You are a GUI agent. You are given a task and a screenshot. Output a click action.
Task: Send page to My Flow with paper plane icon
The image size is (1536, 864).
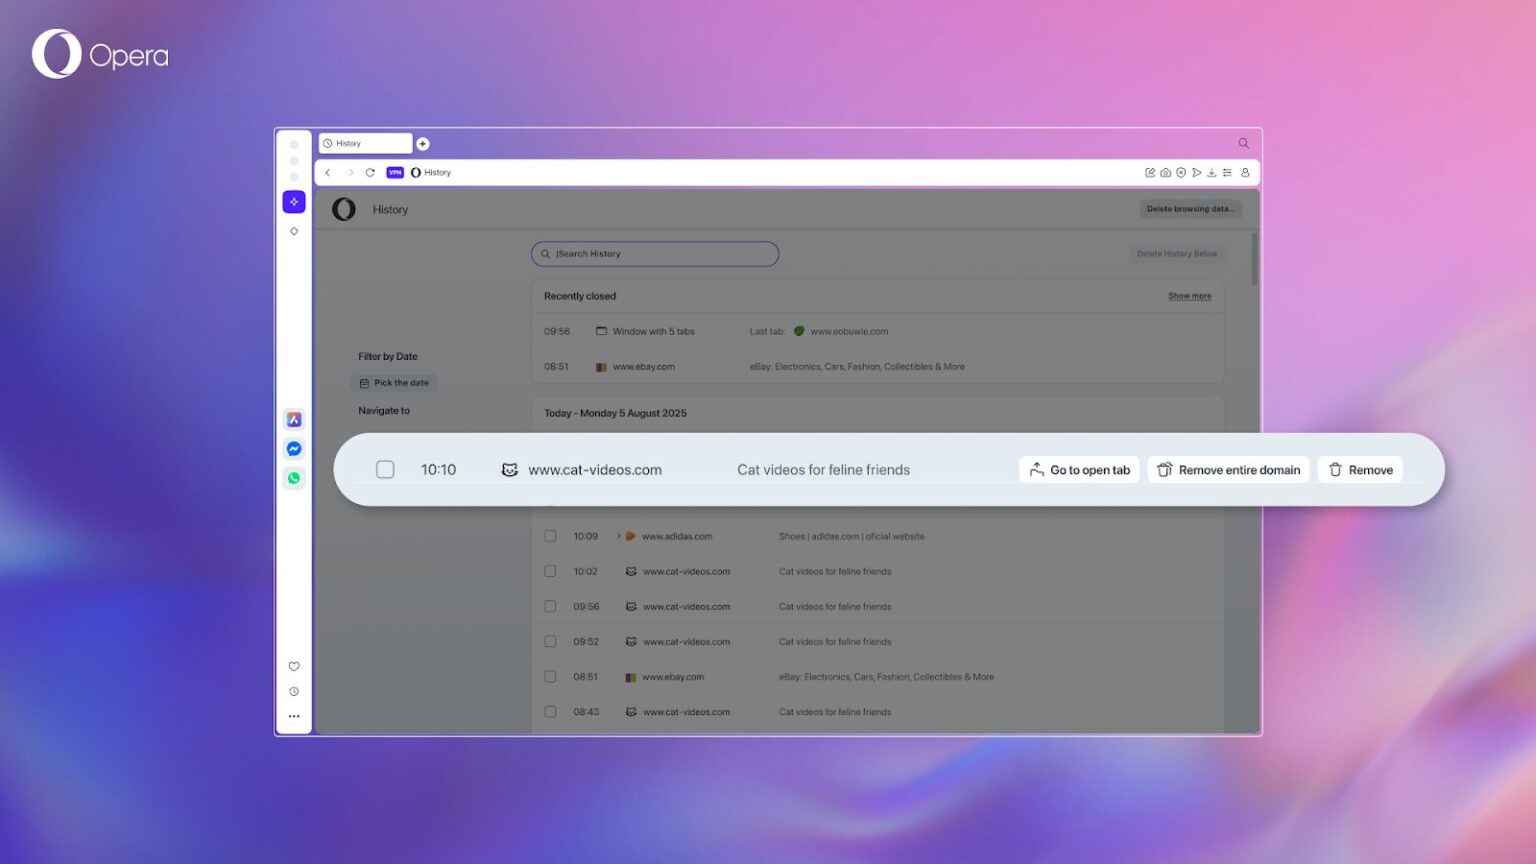[1197, 172]
